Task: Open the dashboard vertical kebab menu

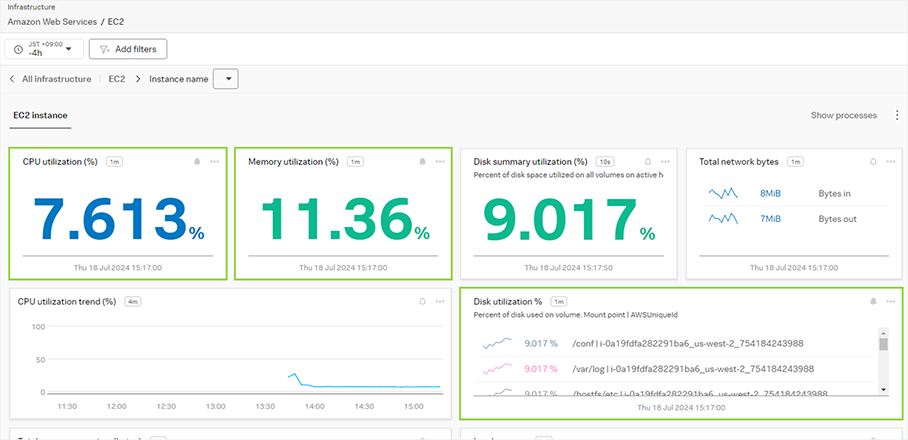Action: [x=897, y=116]
